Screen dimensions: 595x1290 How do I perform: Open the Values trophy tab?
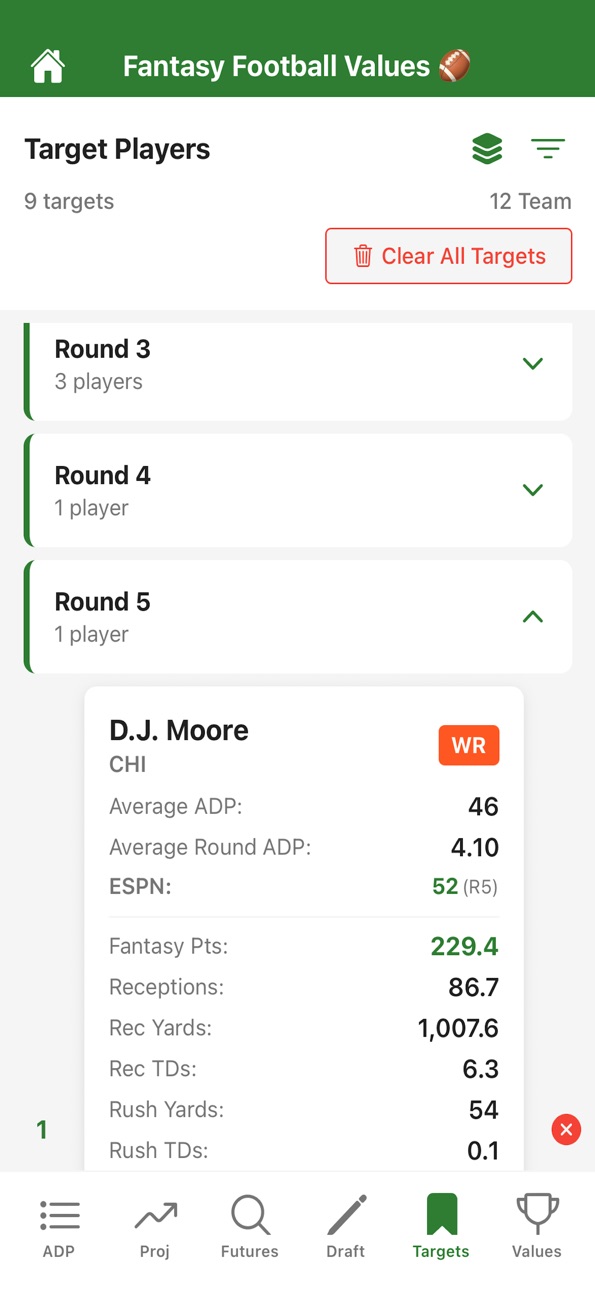coord(537,1226)
